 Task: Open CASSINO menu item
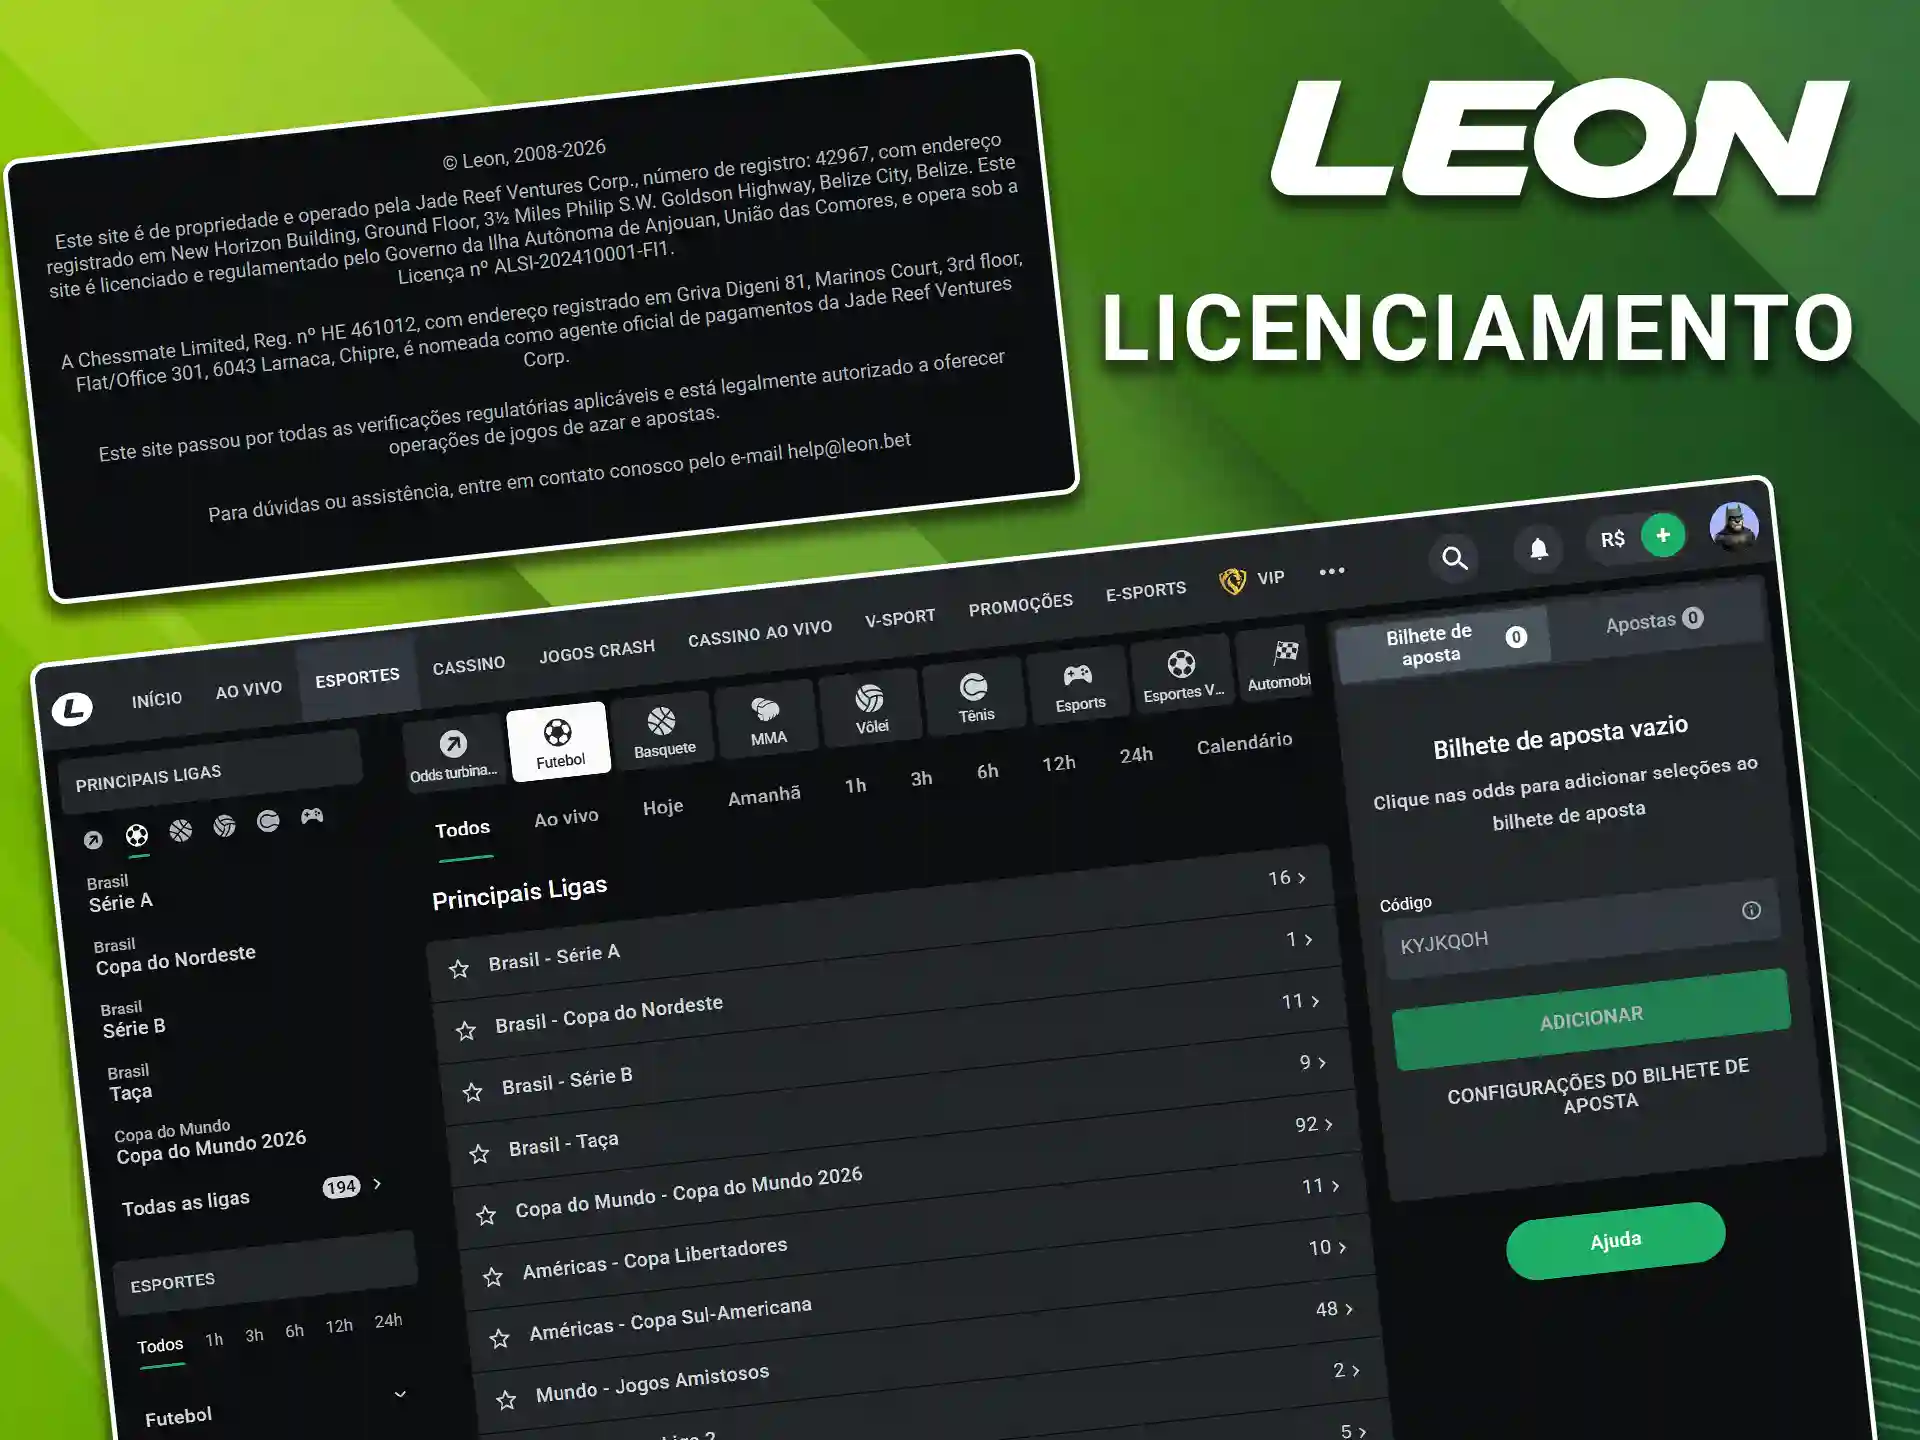coord(468,665)
